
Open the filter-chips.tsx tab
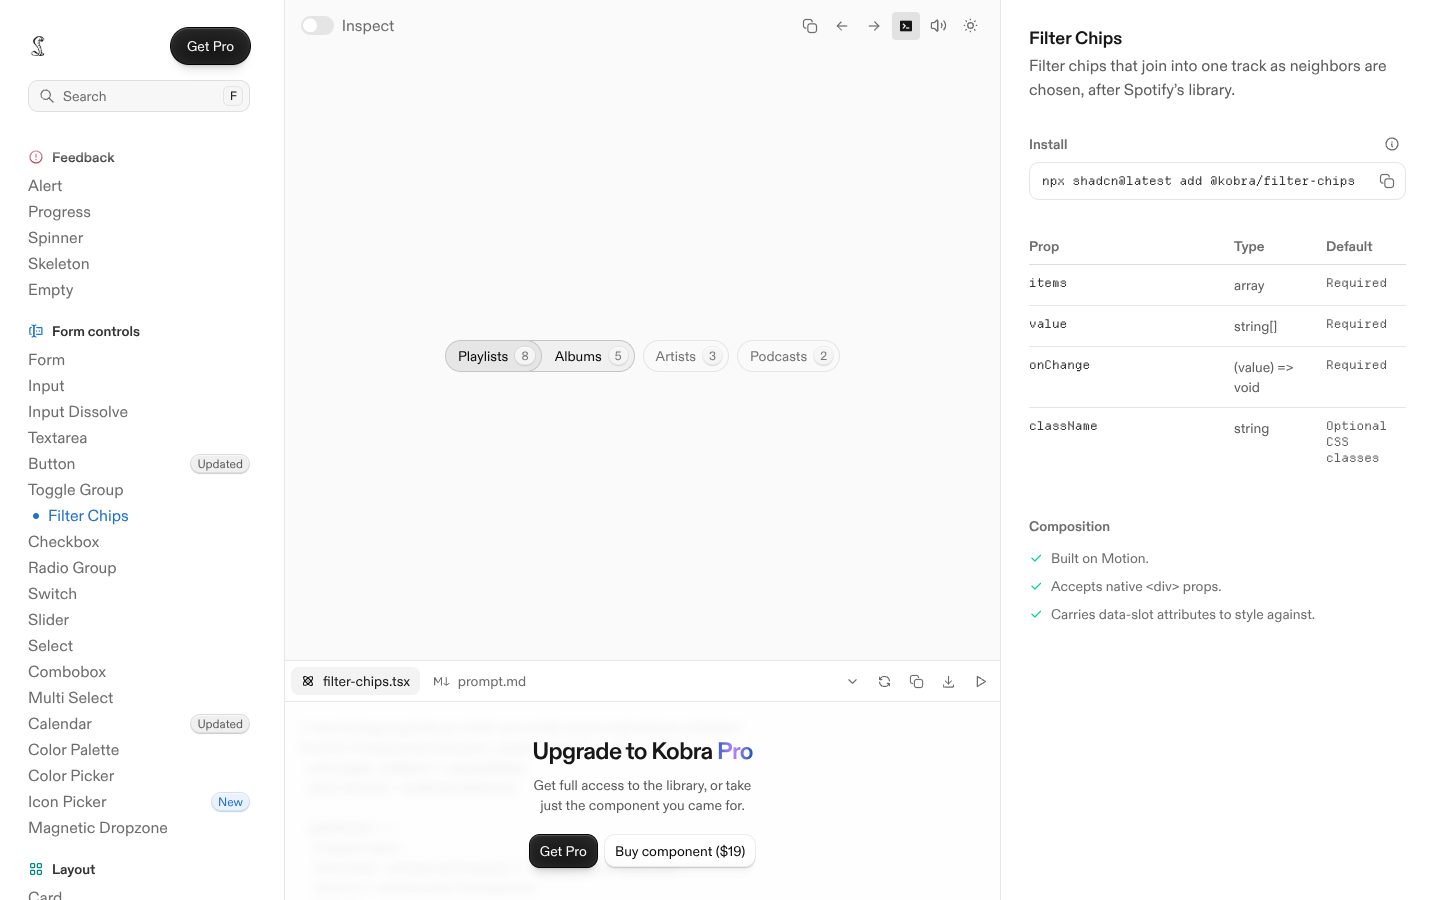point(356,681)
